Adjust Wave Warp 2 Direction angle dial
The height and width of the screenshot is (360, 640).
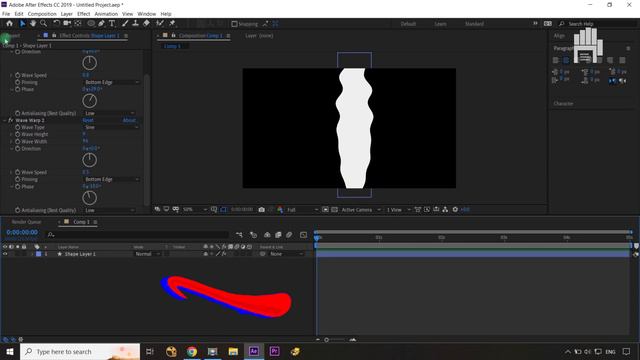[89, 160]
